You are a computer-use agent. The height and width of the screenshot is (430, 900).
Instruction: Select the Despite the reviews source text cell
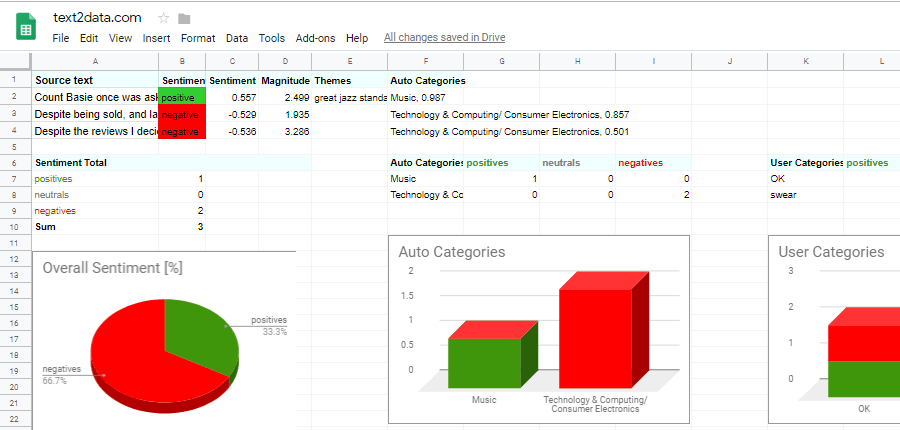[95, 131]
